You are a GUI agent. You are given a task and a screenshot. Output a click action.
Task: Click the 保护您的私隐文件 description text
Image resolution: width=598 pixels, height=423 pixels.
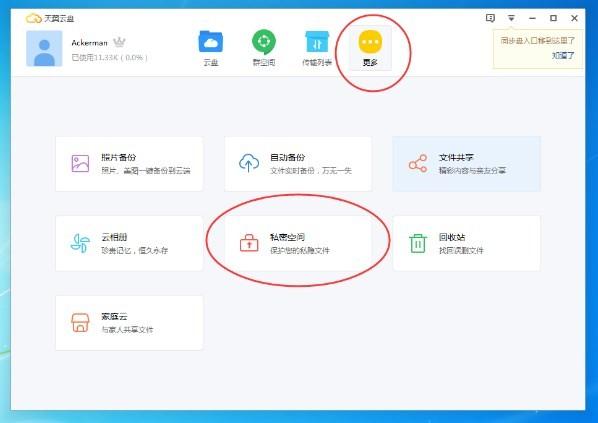click(300, 251)
